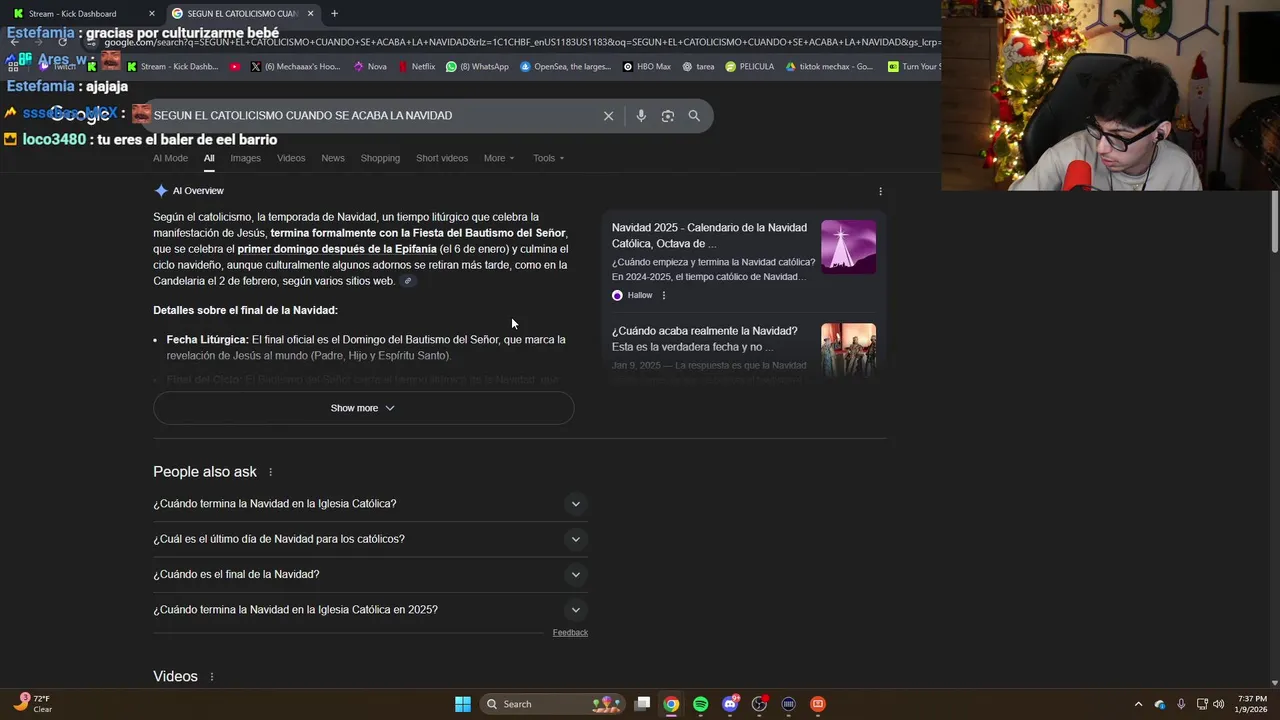Close the SEGUN EL CATOLICISMO tab
Screen dimensions: 1280x720
pyautogui.click(x=310, y=14)
